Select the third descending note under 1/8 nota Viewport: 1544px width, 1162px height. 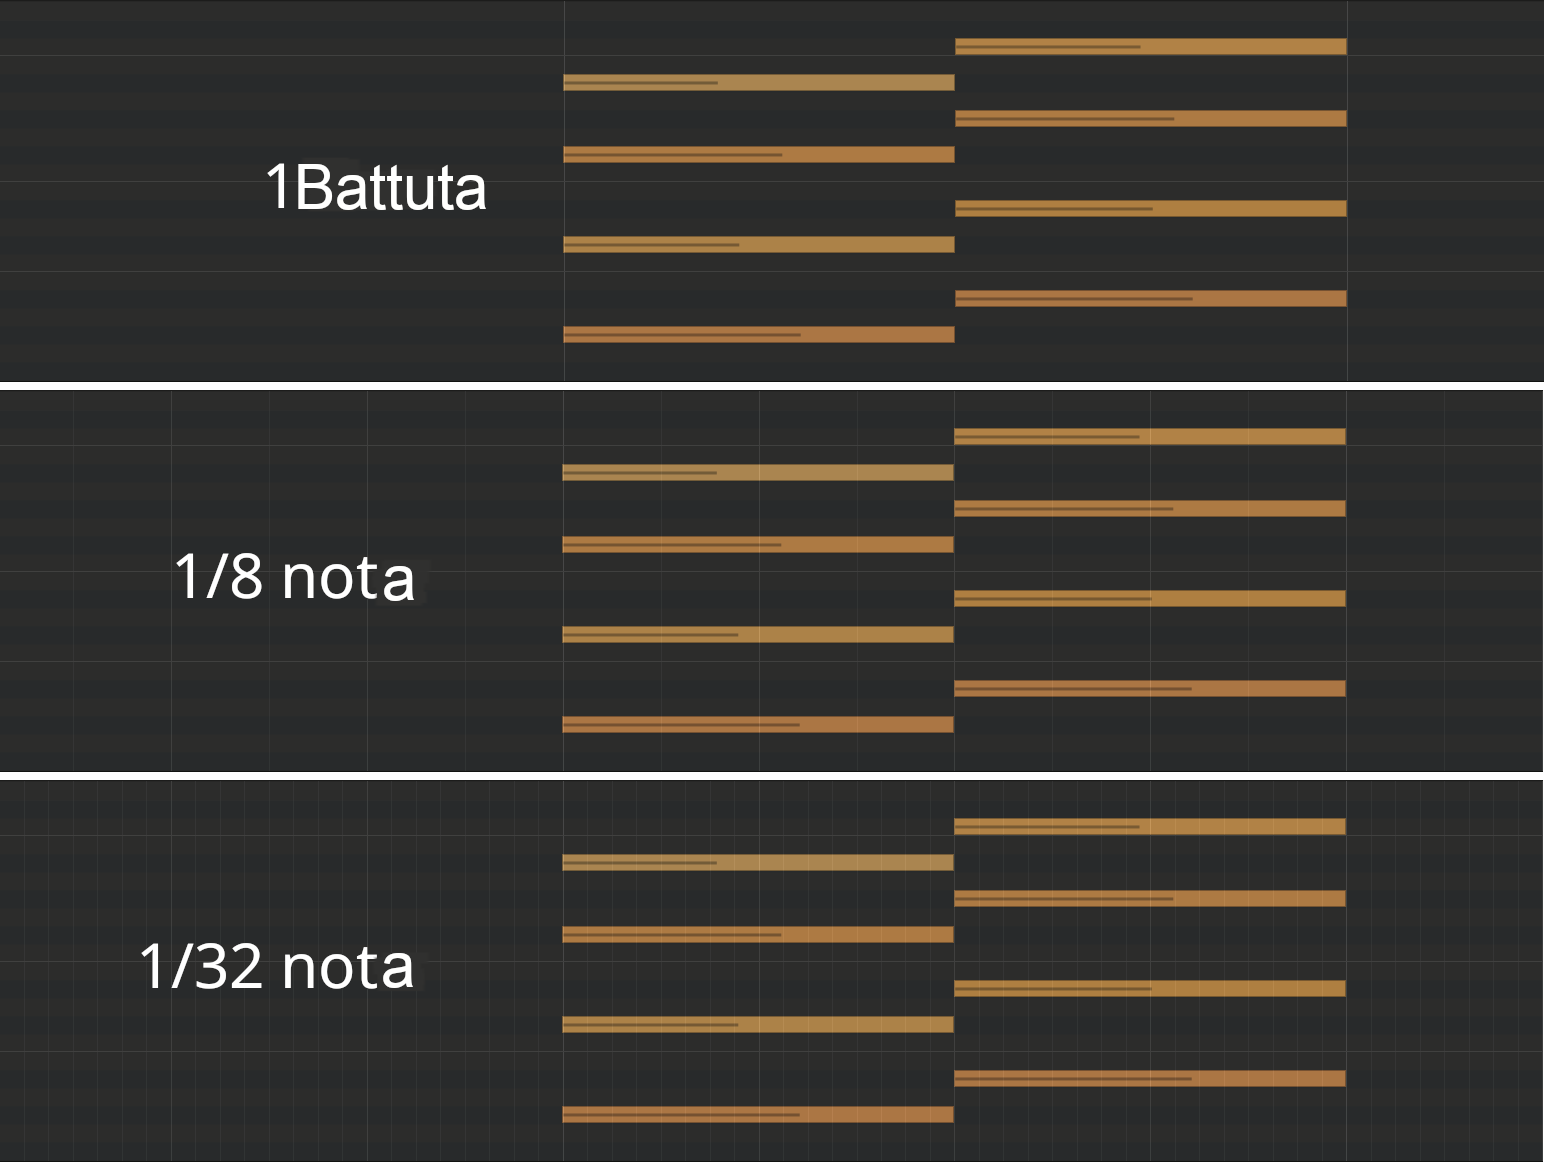coord(1150,506)
